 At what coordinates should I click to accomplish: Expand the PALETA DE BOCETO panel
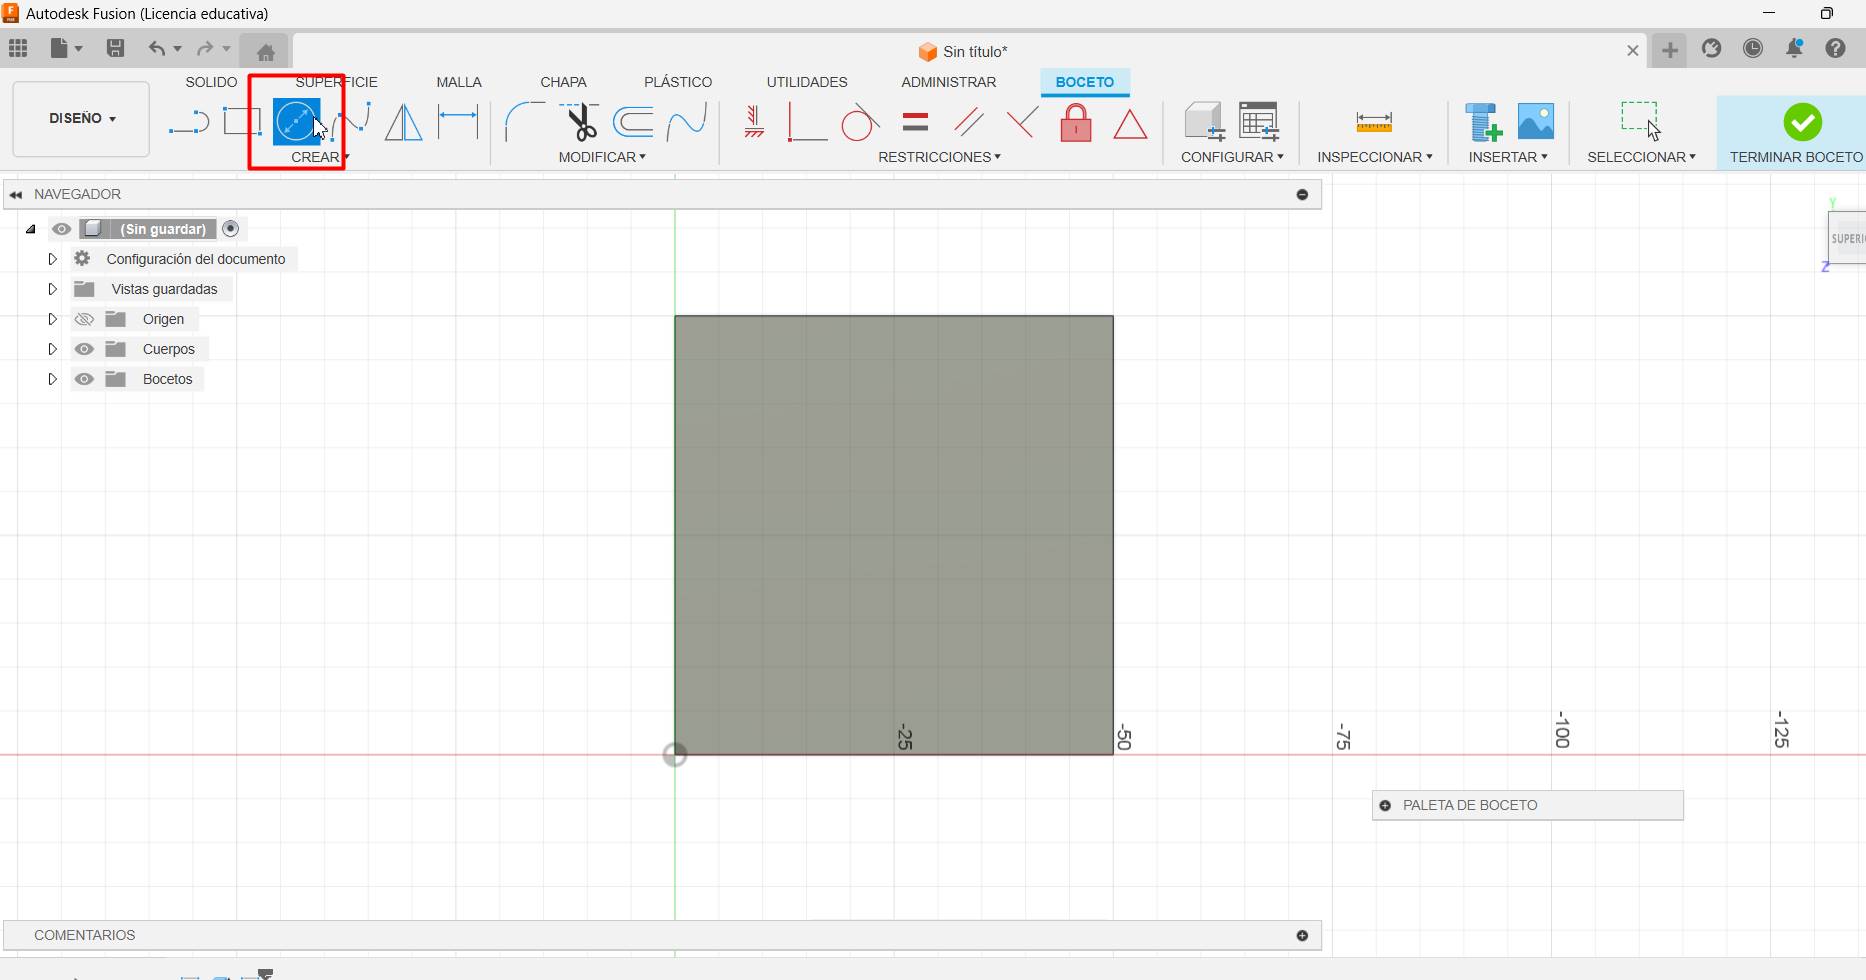[1385, 805]
